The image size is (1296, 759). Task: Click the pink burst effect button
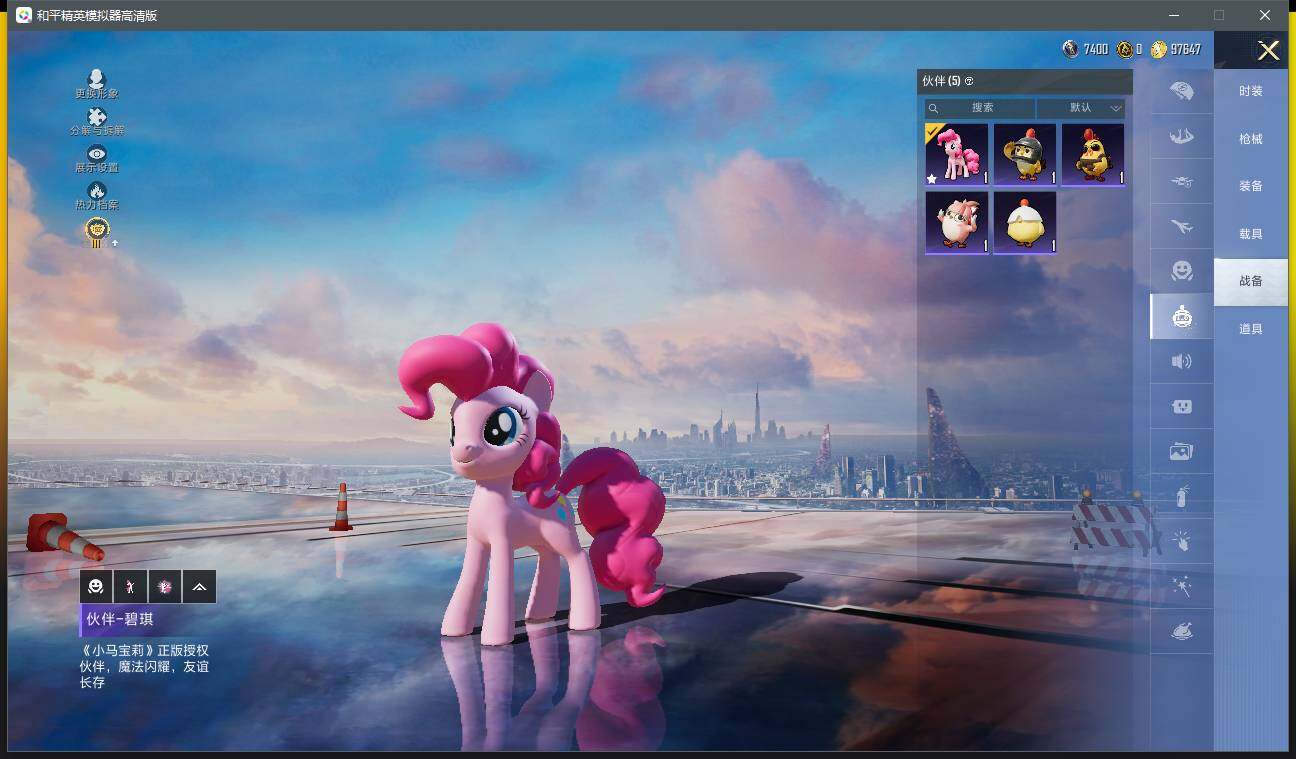click(x=165, y=587)
